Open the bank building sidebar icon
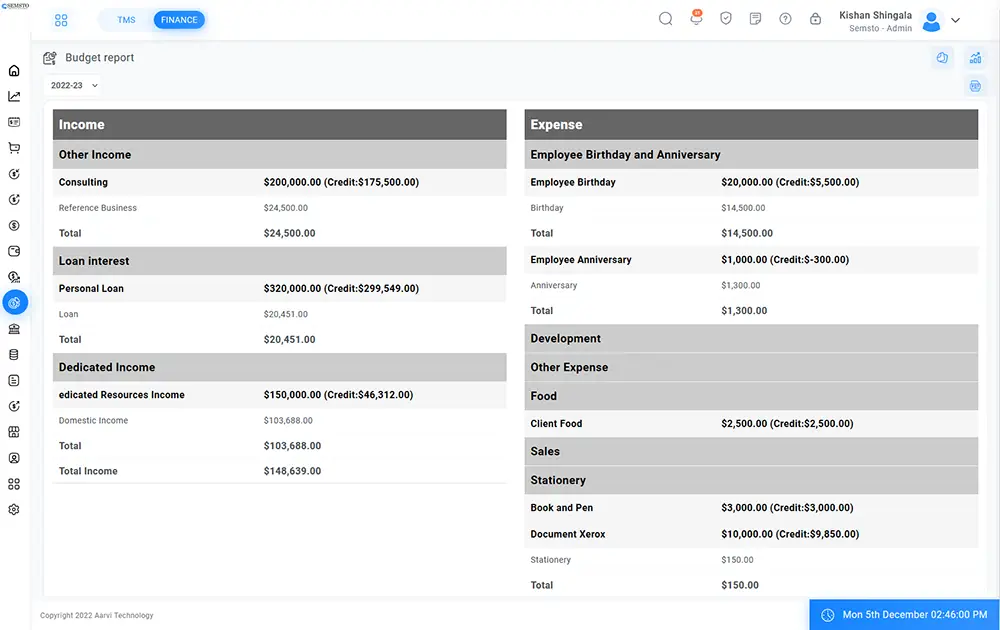The image size is (1000, 630). tap(14, 329)
